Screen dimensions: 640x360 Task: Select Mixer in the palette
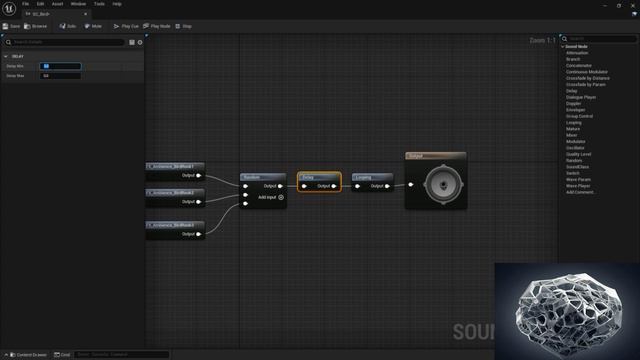click(571, 135)
